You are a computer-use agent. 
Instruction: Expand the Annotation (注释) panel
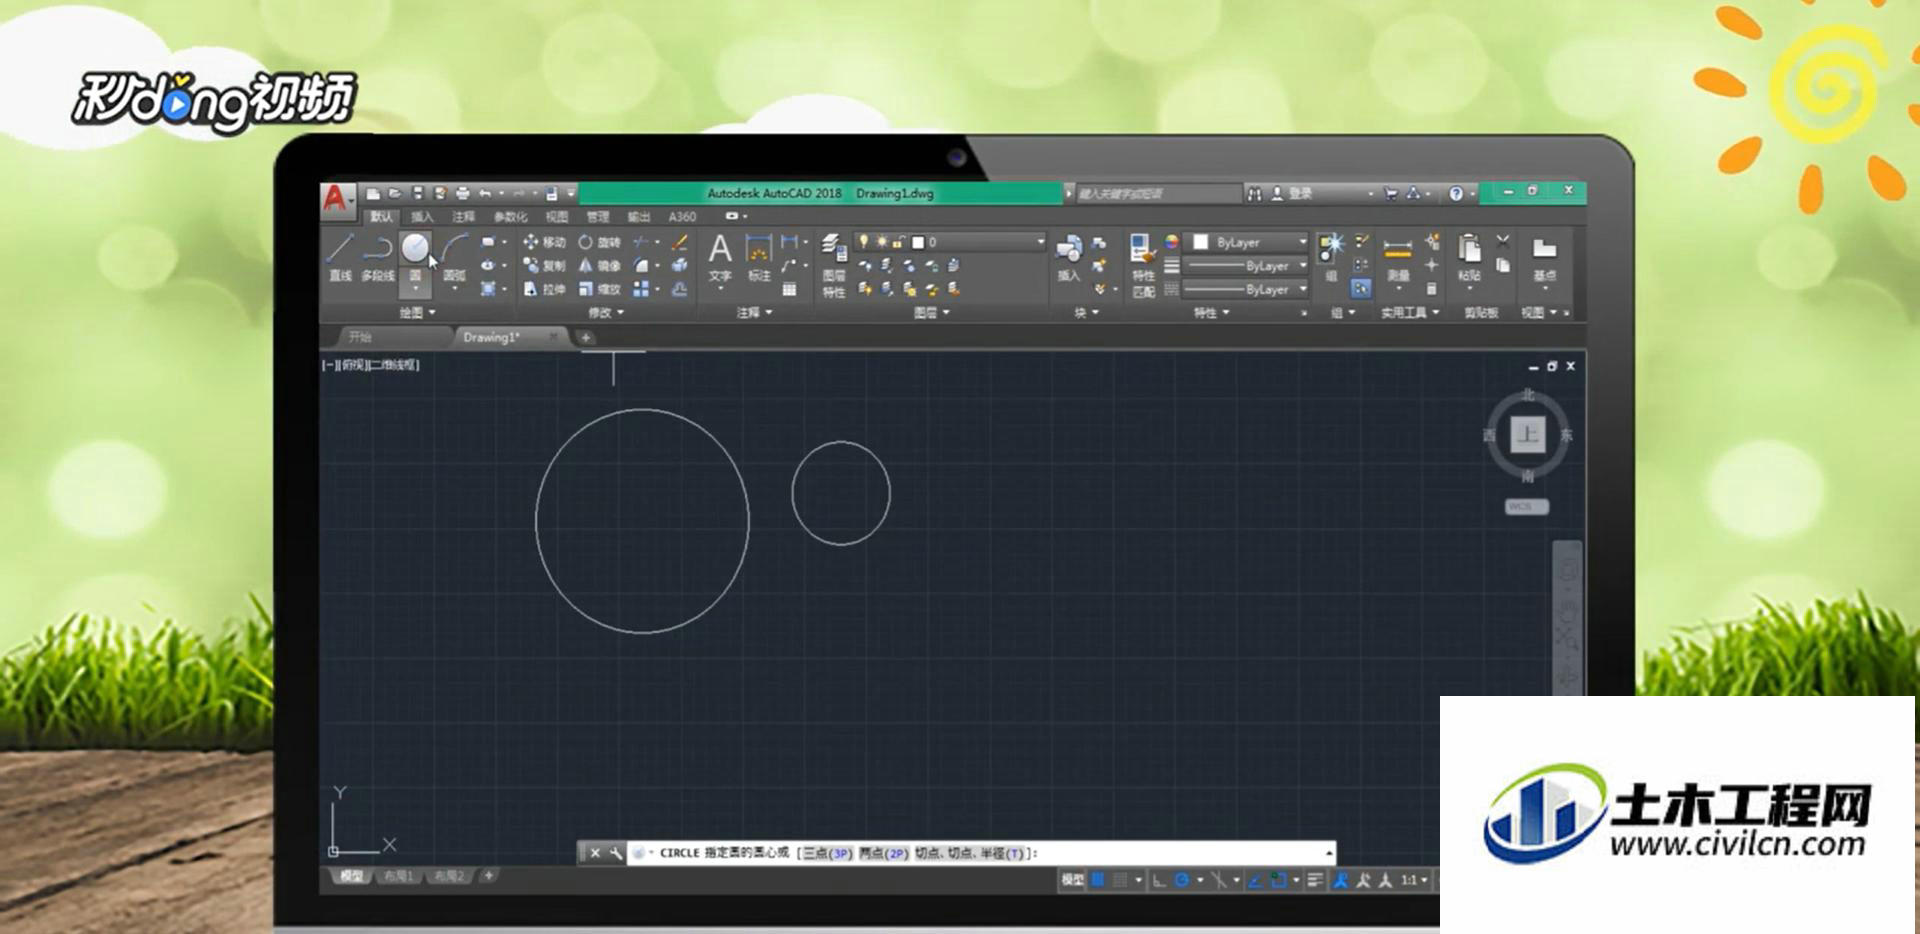click(754, 313)
